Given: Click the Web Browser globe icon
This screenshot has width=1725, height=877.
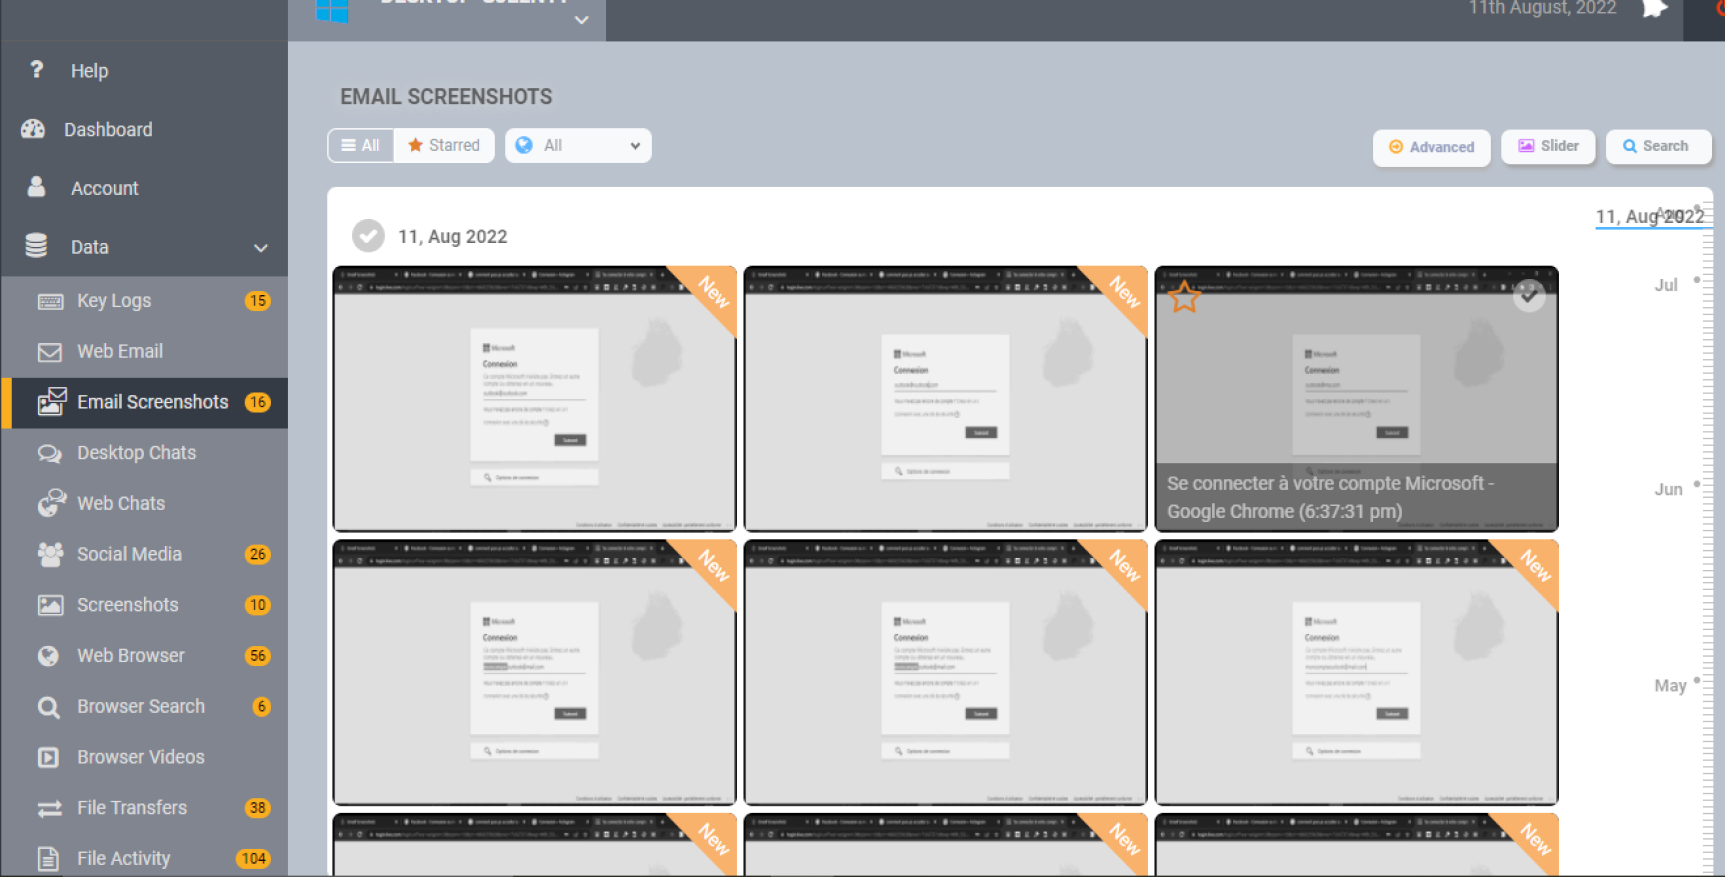Looking at the screenshot, I should tap(48, 656).
